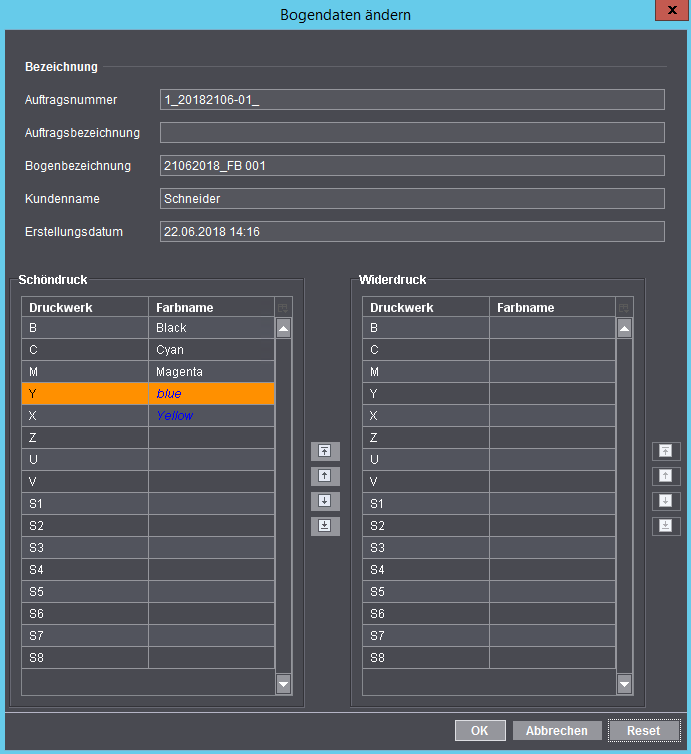
Task: Click the Reset button
Action: (644, 730)
